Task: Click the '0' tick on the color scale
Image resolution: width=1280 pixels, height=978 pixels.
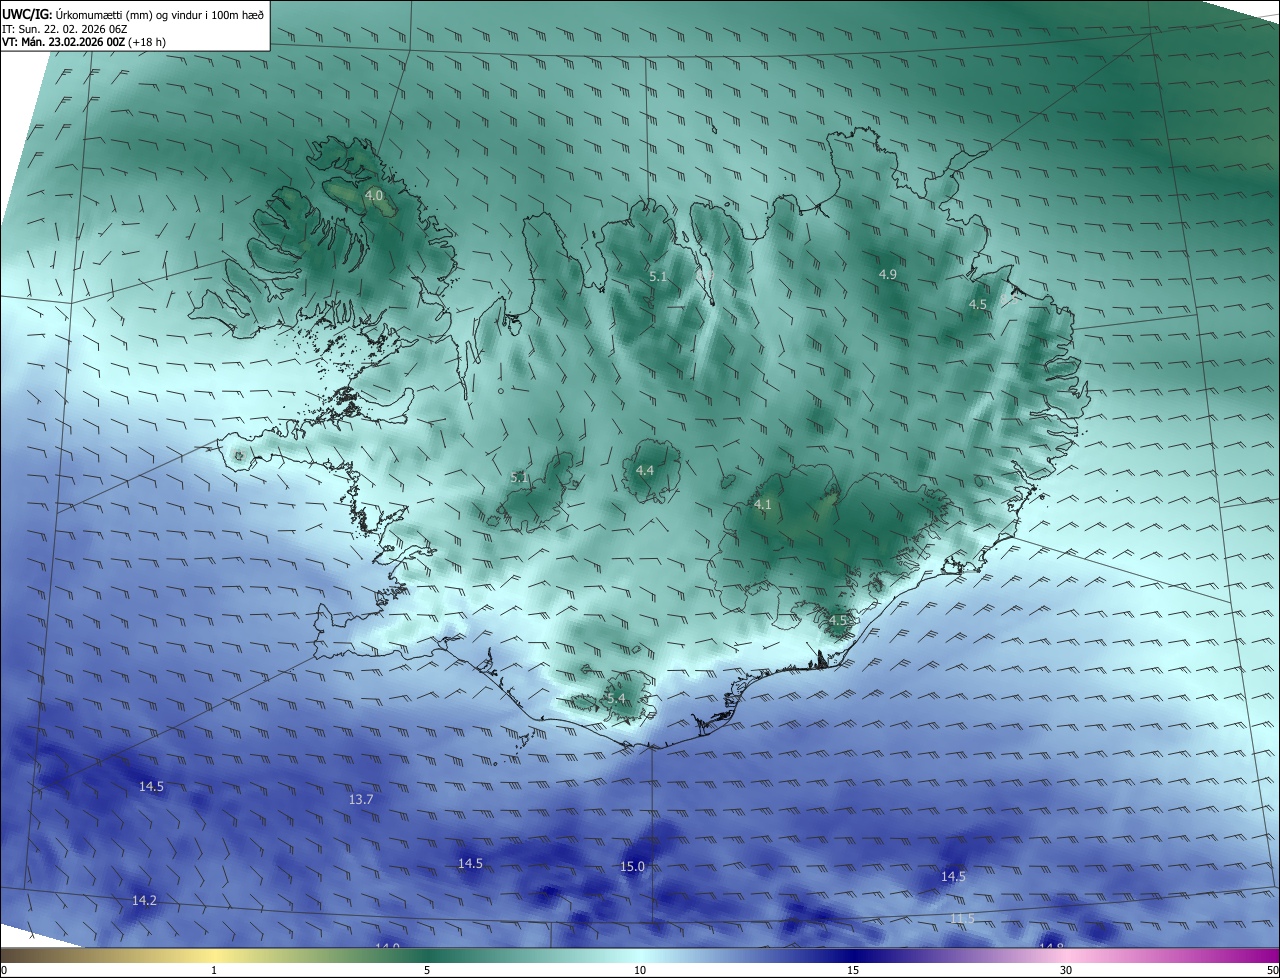Action: pos(4,970)
